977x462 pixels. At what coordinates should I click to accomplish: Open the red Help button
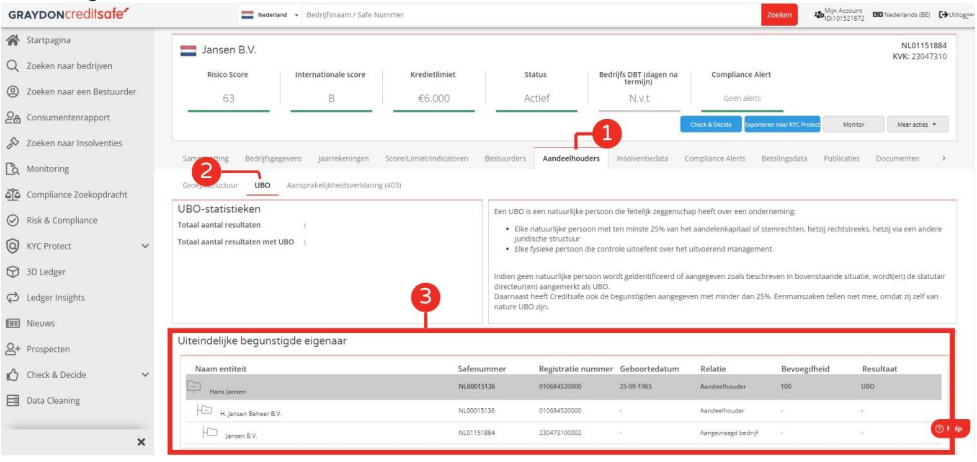[950, 428]
